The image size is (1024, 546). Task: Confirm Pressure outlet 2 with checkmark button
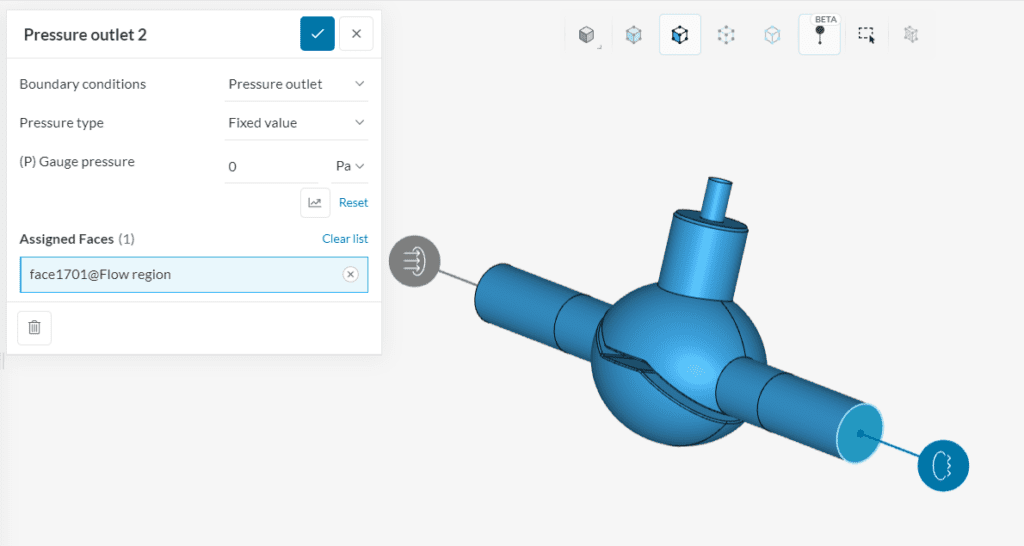(317, 34)
